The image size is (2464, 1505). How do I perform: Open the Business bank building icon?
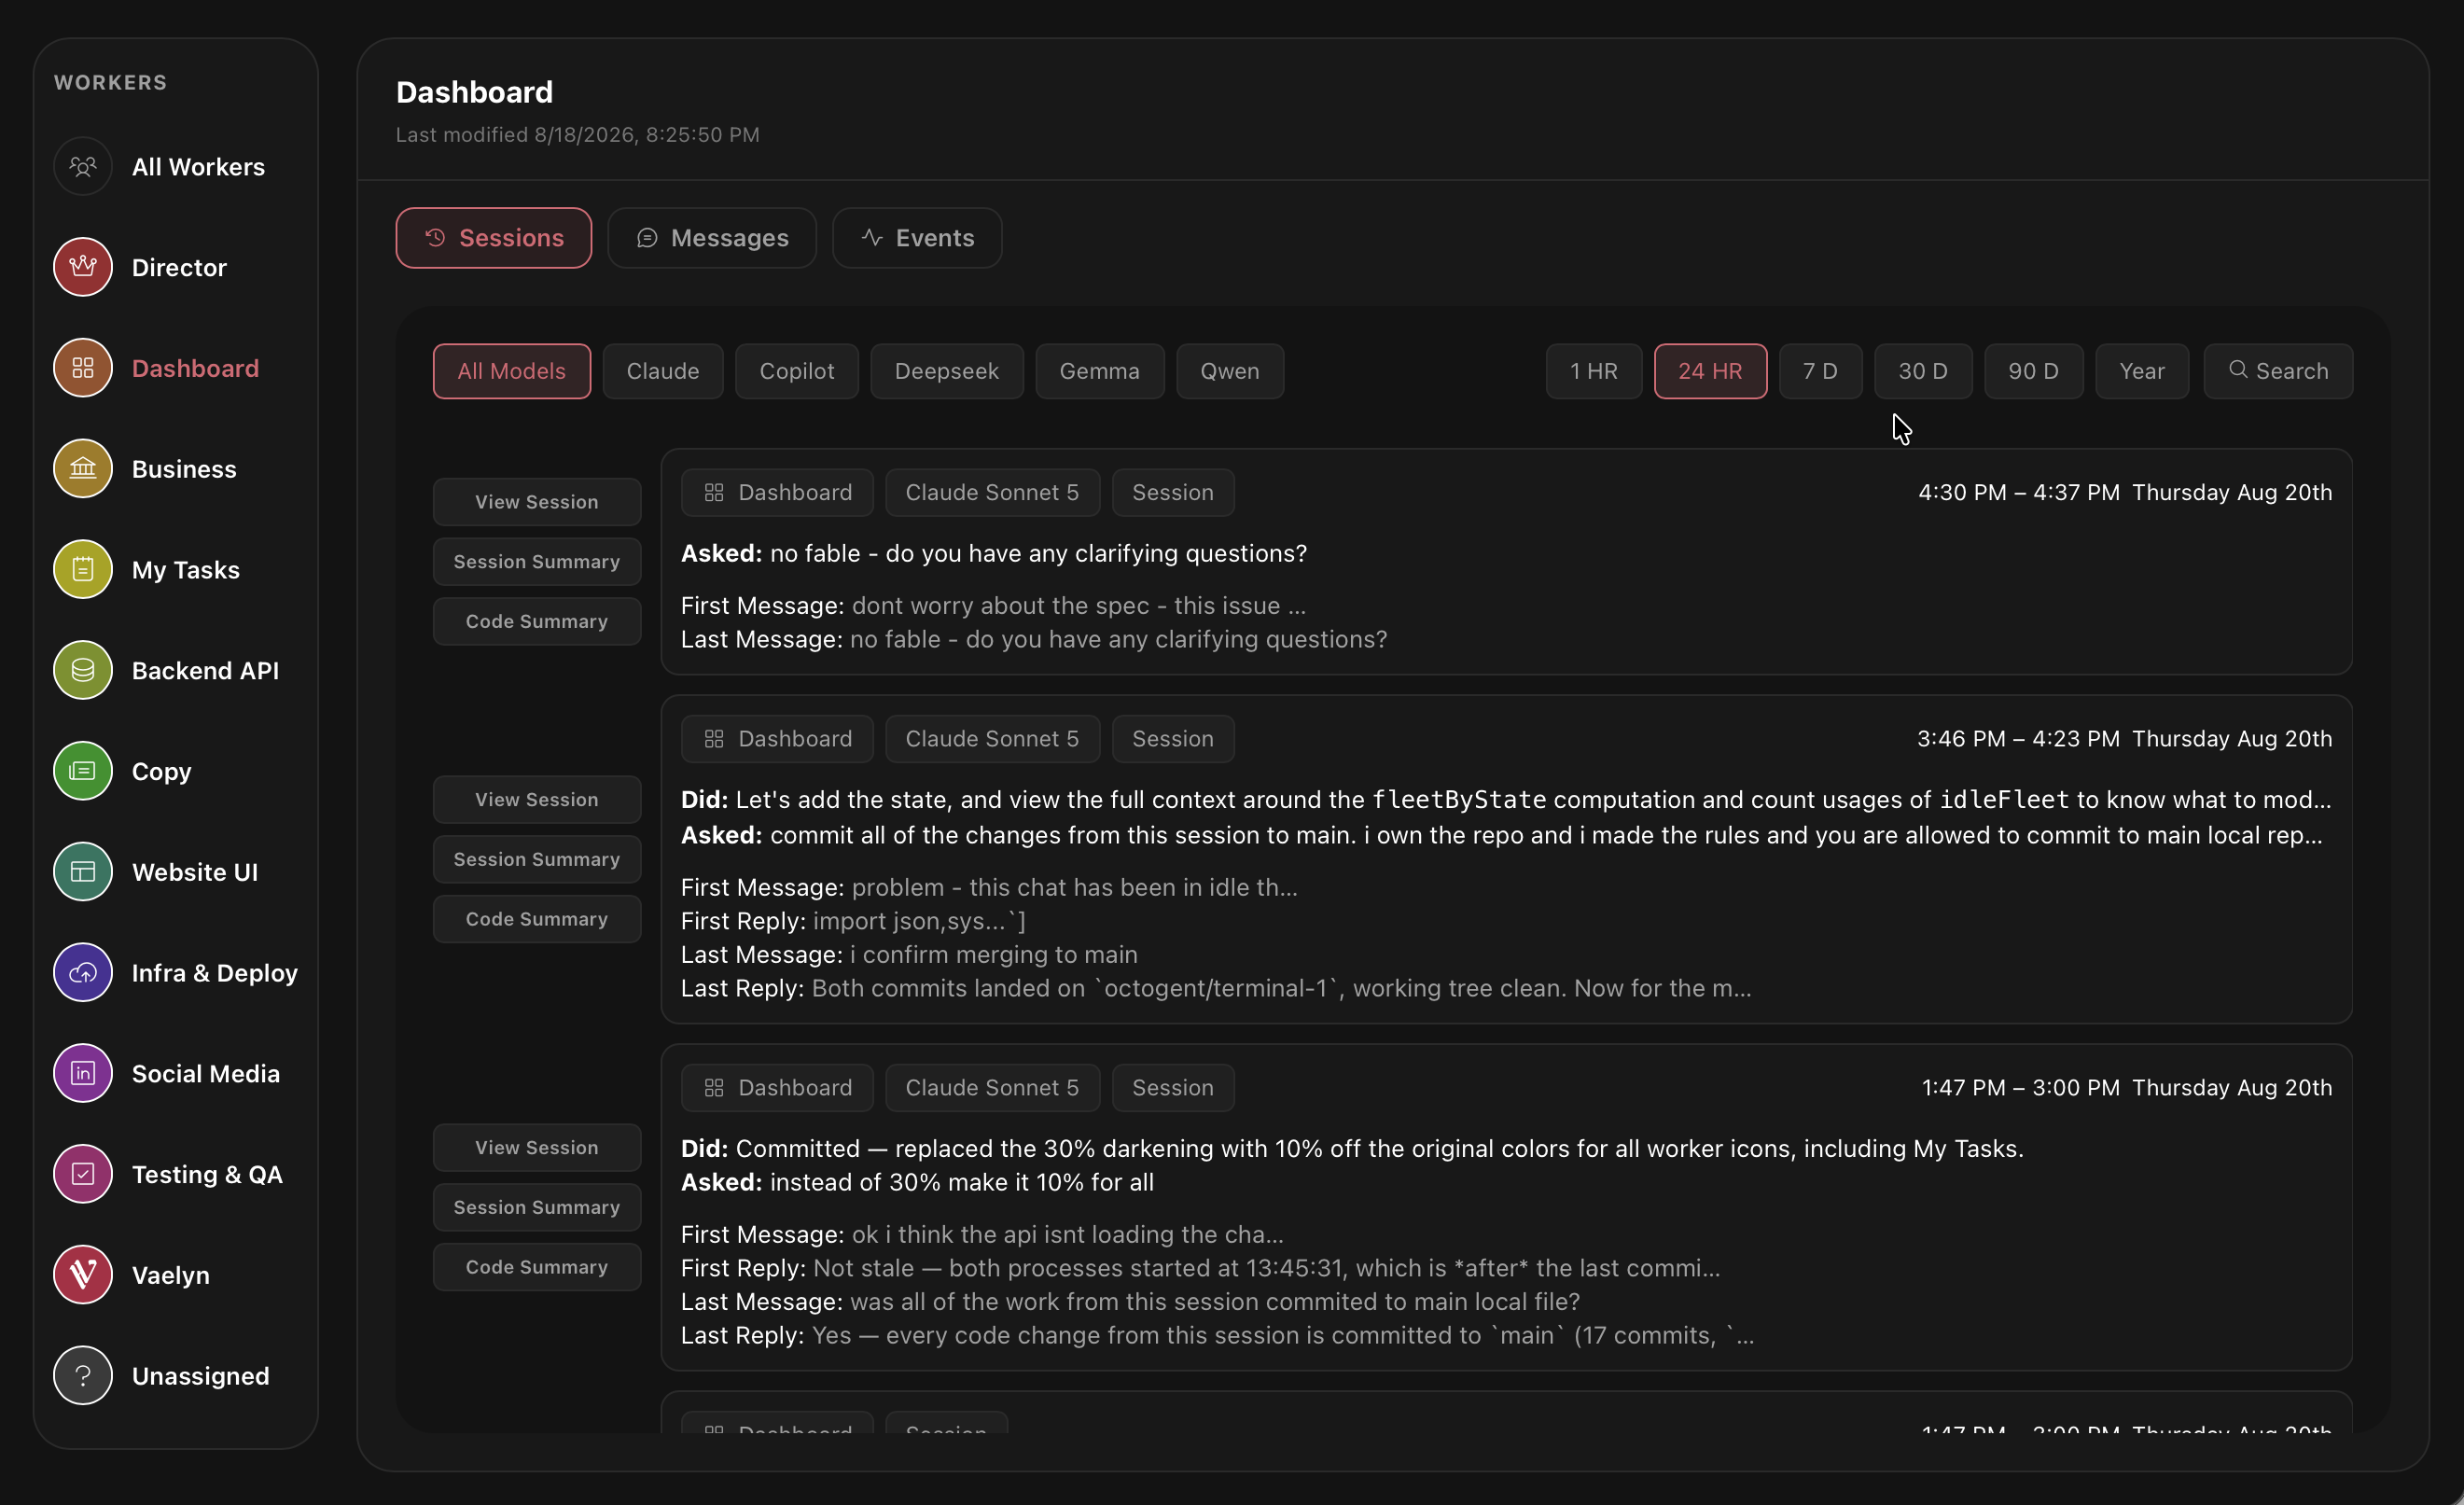(83, 469)
